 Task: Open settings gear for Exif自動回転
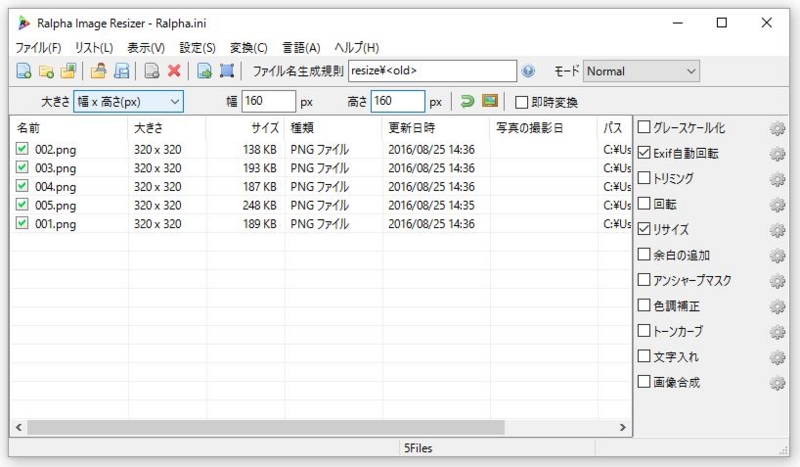click(778, 154)
